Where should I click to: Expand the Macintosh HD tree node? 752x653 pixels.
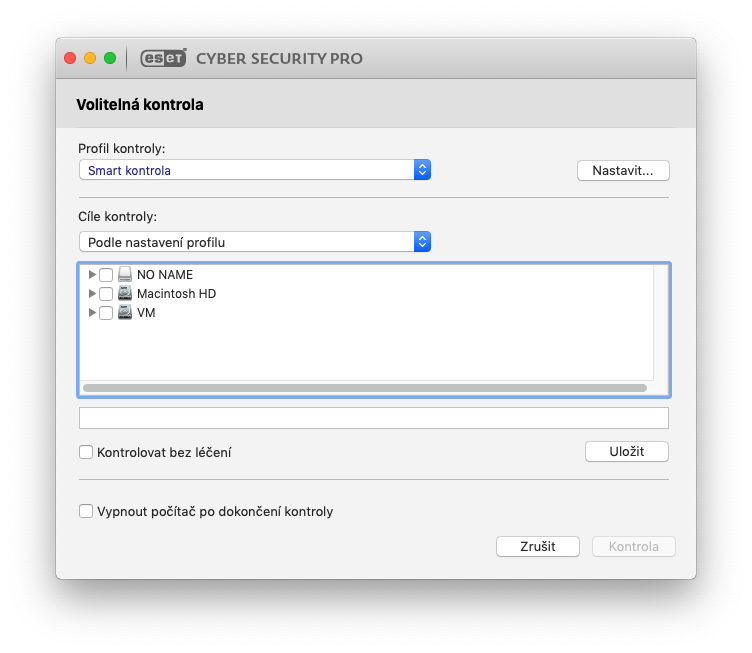coord(92,293)
